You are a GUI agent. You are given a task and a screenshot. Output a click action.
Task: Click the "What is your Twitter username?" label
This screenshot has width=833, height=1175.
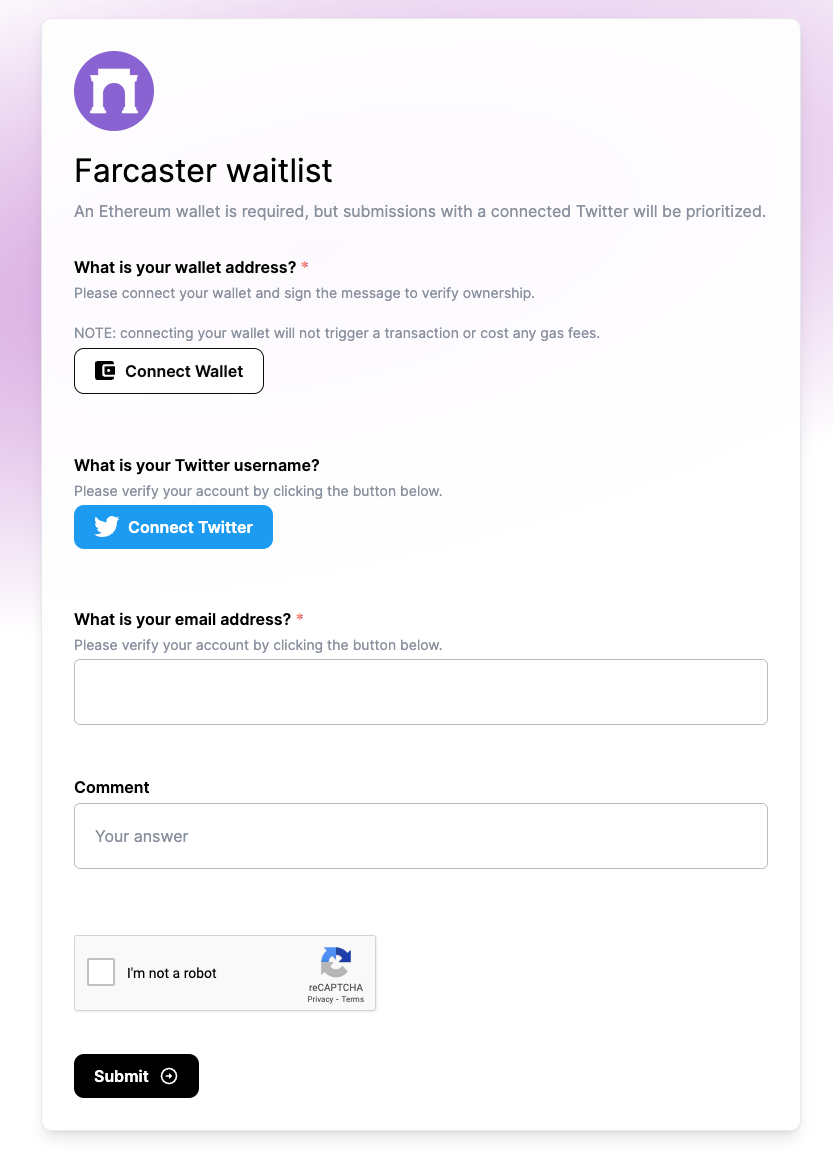(197, 465)
